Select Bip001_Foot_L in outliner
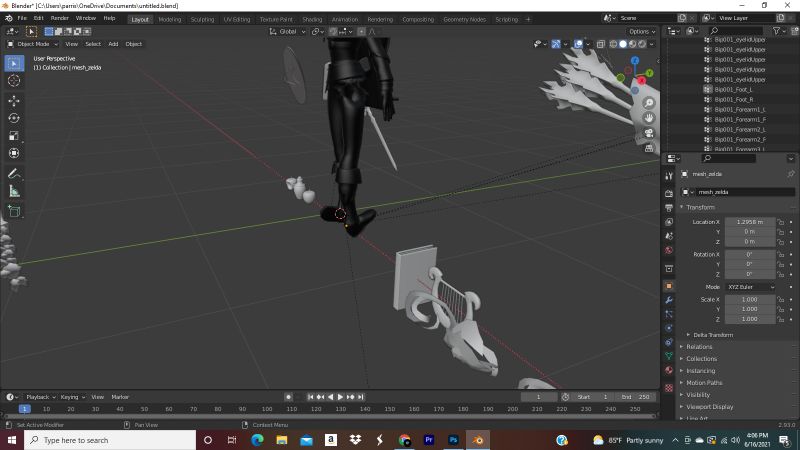The height and width of the screenshot is (450, 800). point(733,89)
